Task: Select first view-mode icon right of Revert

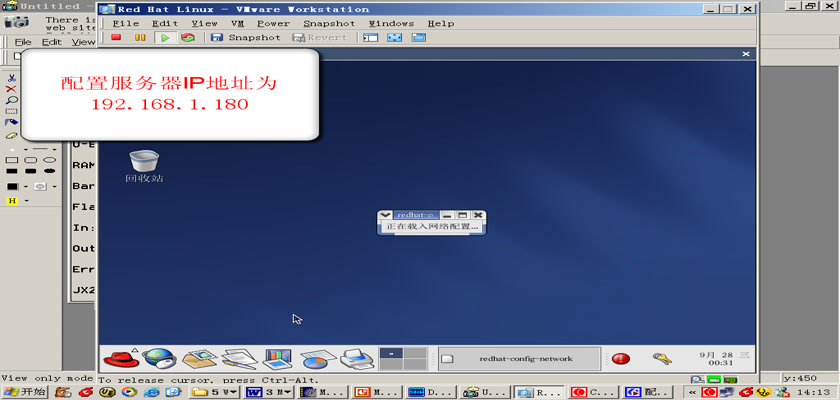Action: pos(370,37)
